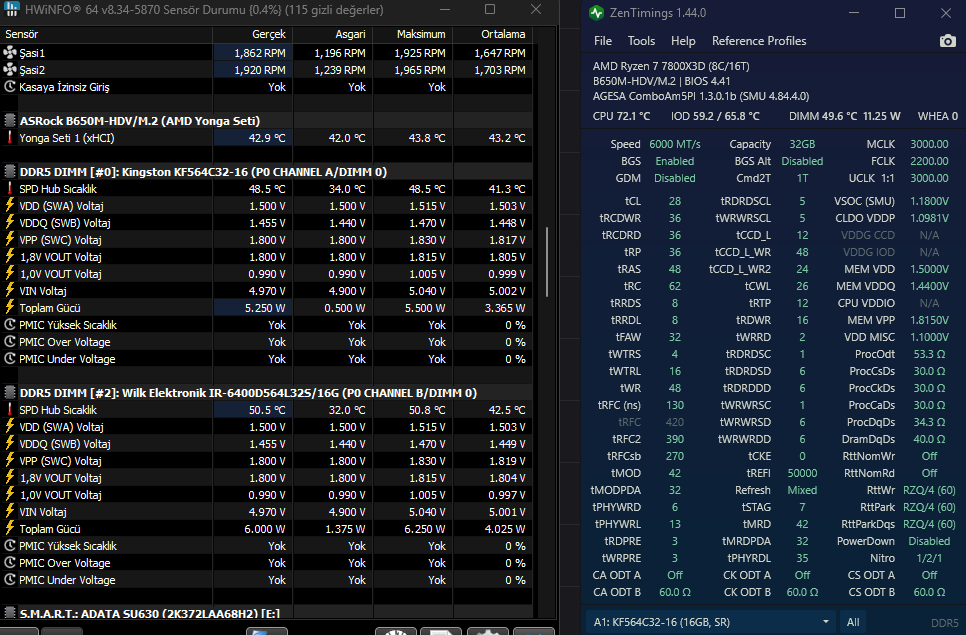Open the Help menu in ZenTimings
The image size is (966, 635).
point(683,41)
